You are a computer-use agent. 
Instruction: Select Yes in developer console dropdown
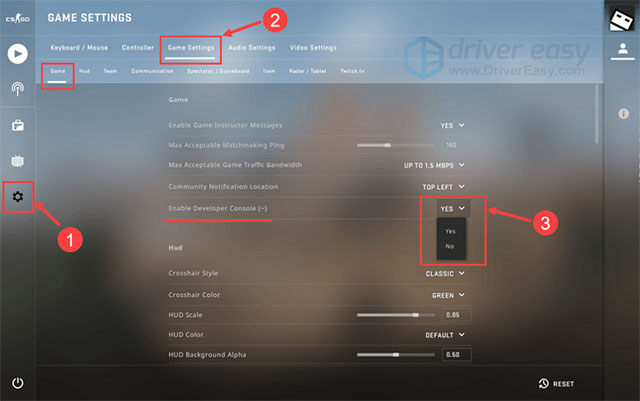point(450,231)
